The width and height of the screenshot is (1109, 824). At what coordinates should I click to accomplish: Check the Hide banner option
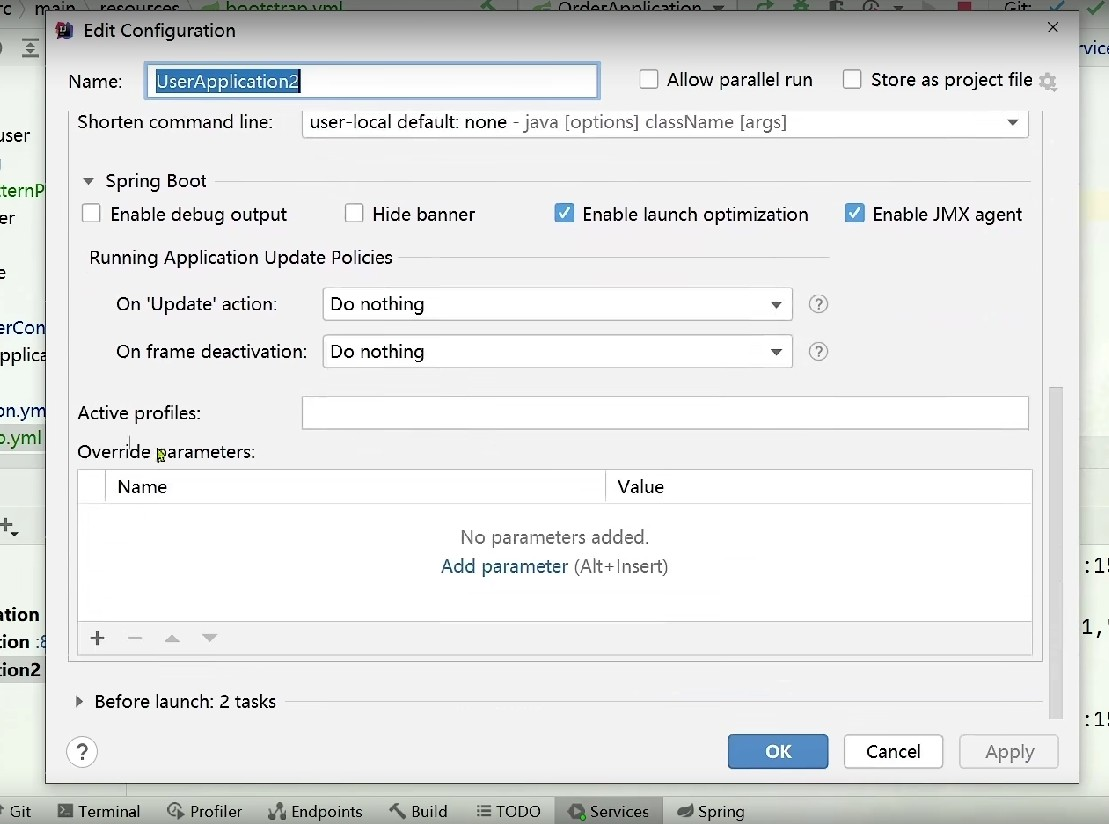(x=354, y=214)
